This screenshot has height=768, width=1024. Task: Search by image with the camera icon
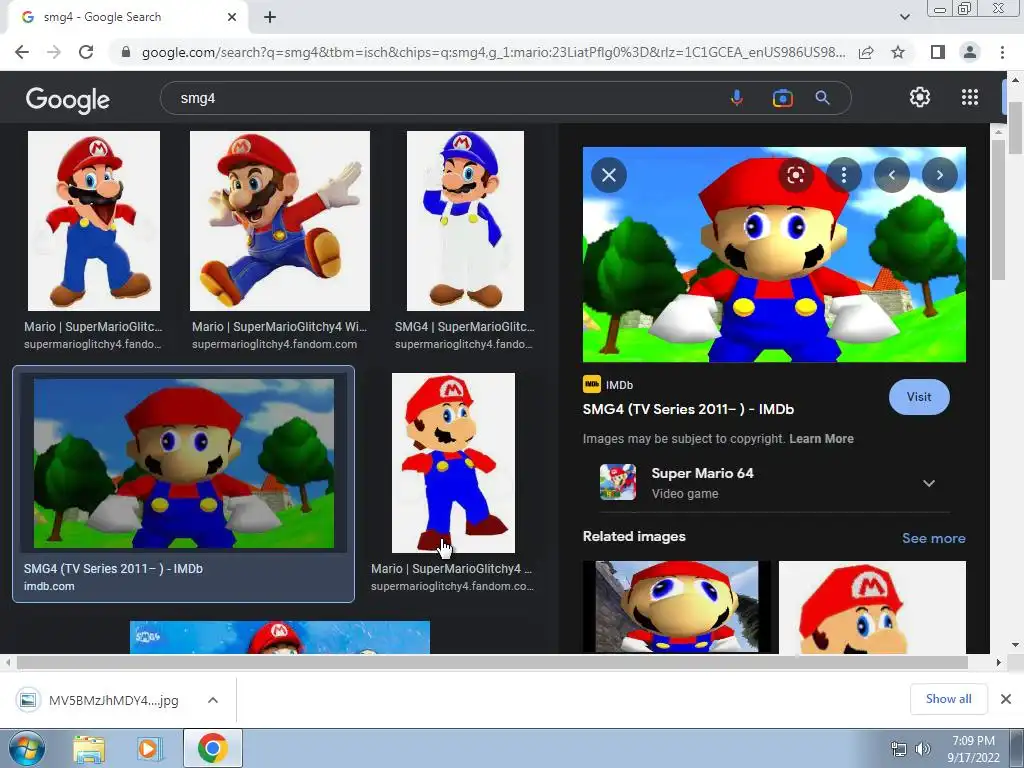click(x=782, y=98)
